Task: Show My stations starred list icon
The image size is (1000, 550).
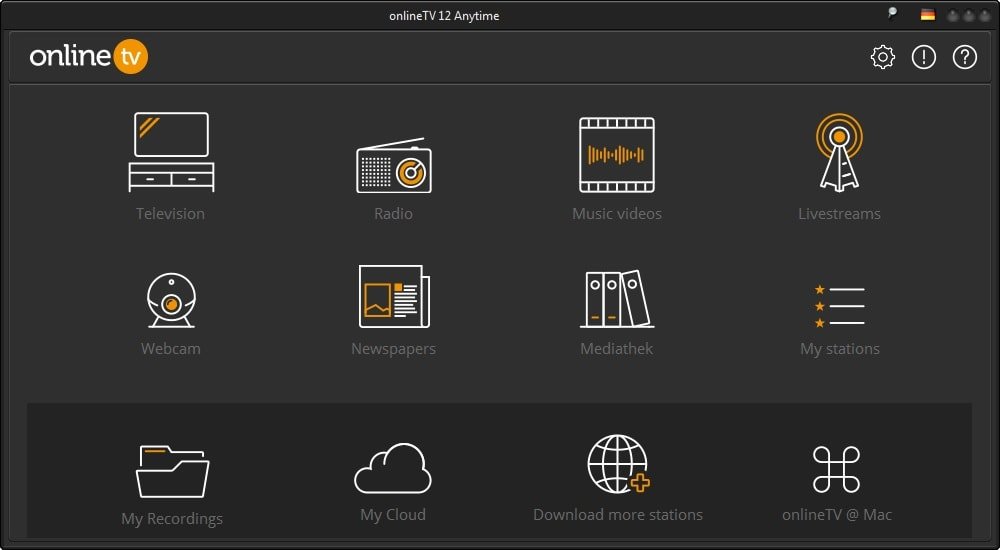Action: (839, 306)
